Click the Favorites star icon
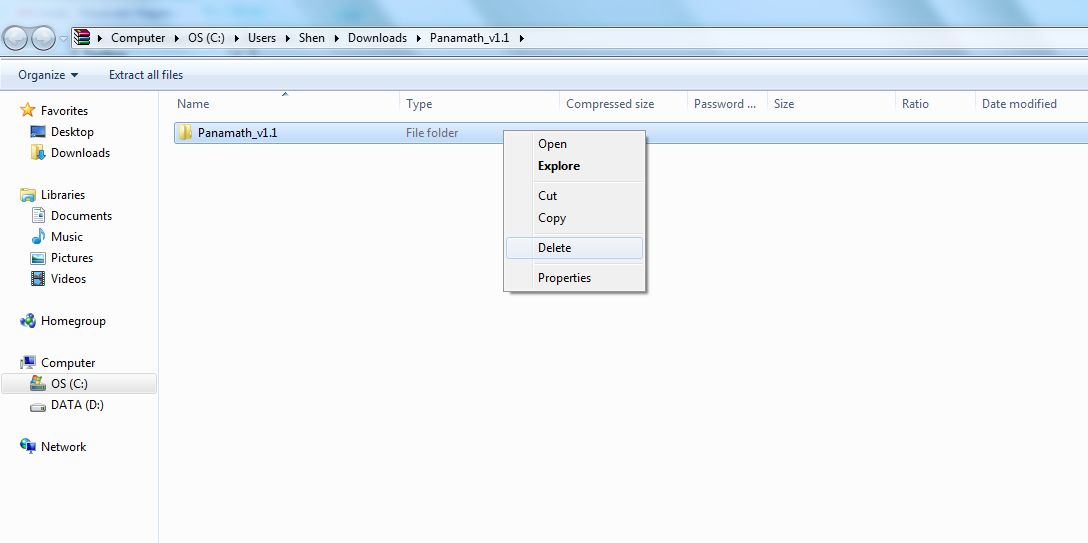The height and width of the screenshot is (543, 1088). [x=28, y=110]
